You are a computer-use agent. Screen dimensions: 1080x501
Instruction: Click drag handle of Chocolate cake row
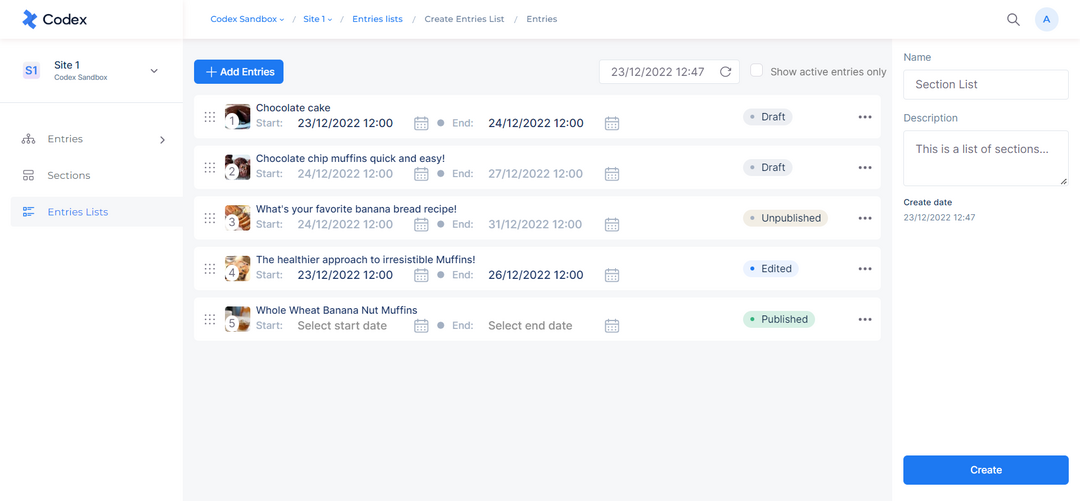(x=210, y=116)
